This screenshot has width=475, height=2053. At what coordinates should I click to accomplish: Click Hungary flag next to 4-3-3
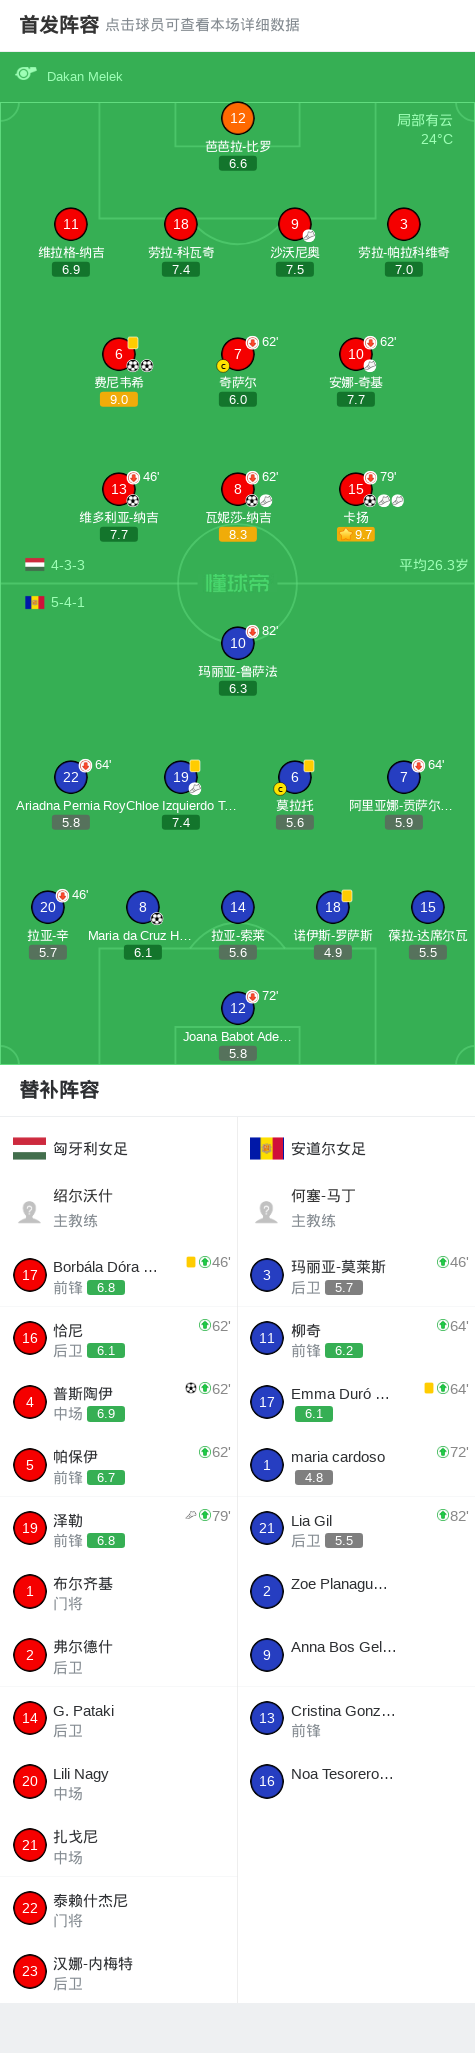pos(35,565)
